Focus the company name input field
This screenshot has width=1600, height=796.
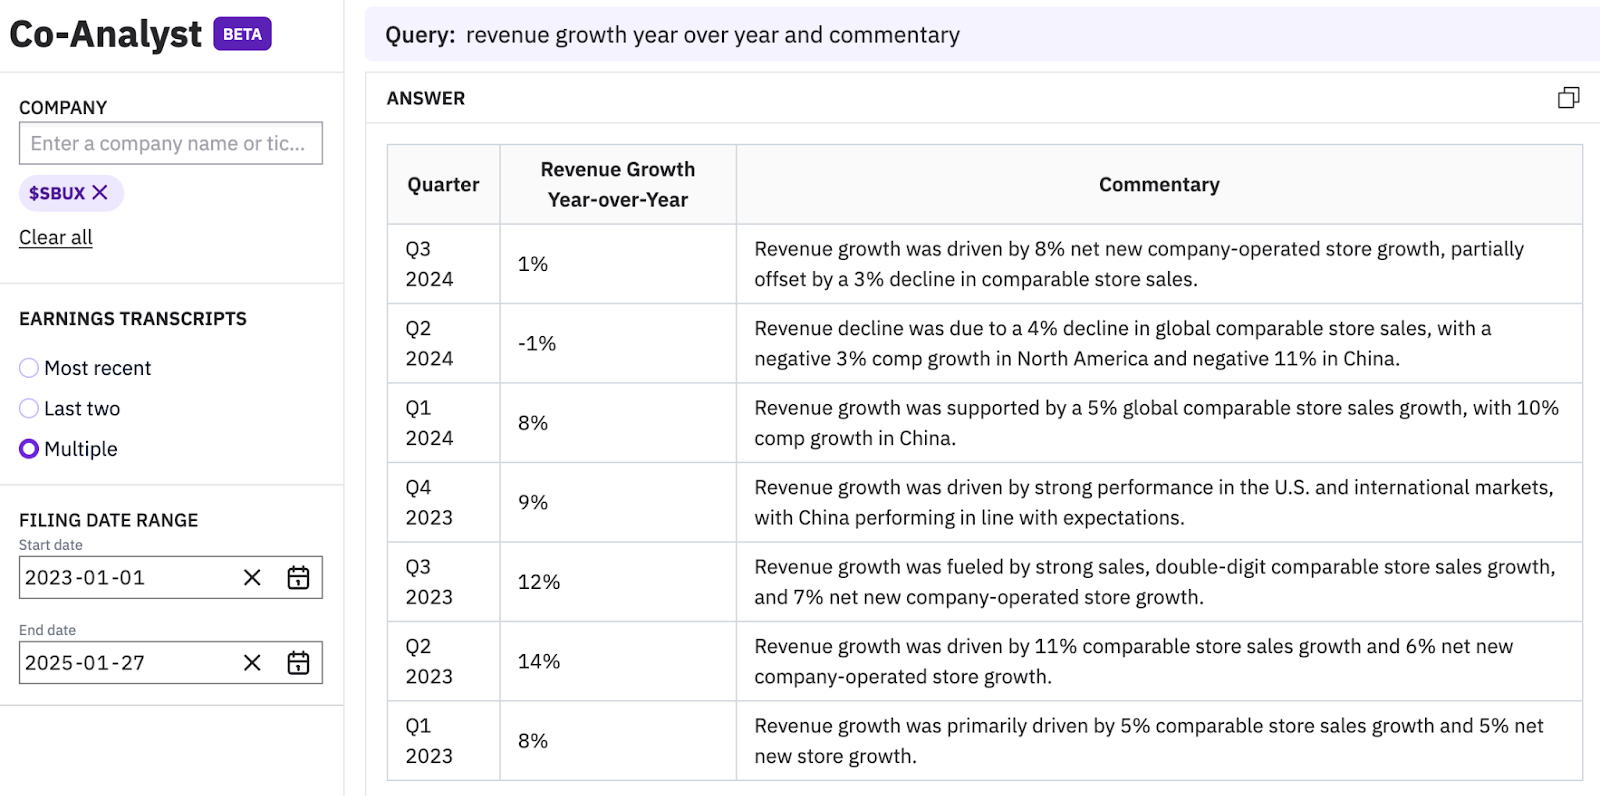pyautogui.click(x=170, y=143)
